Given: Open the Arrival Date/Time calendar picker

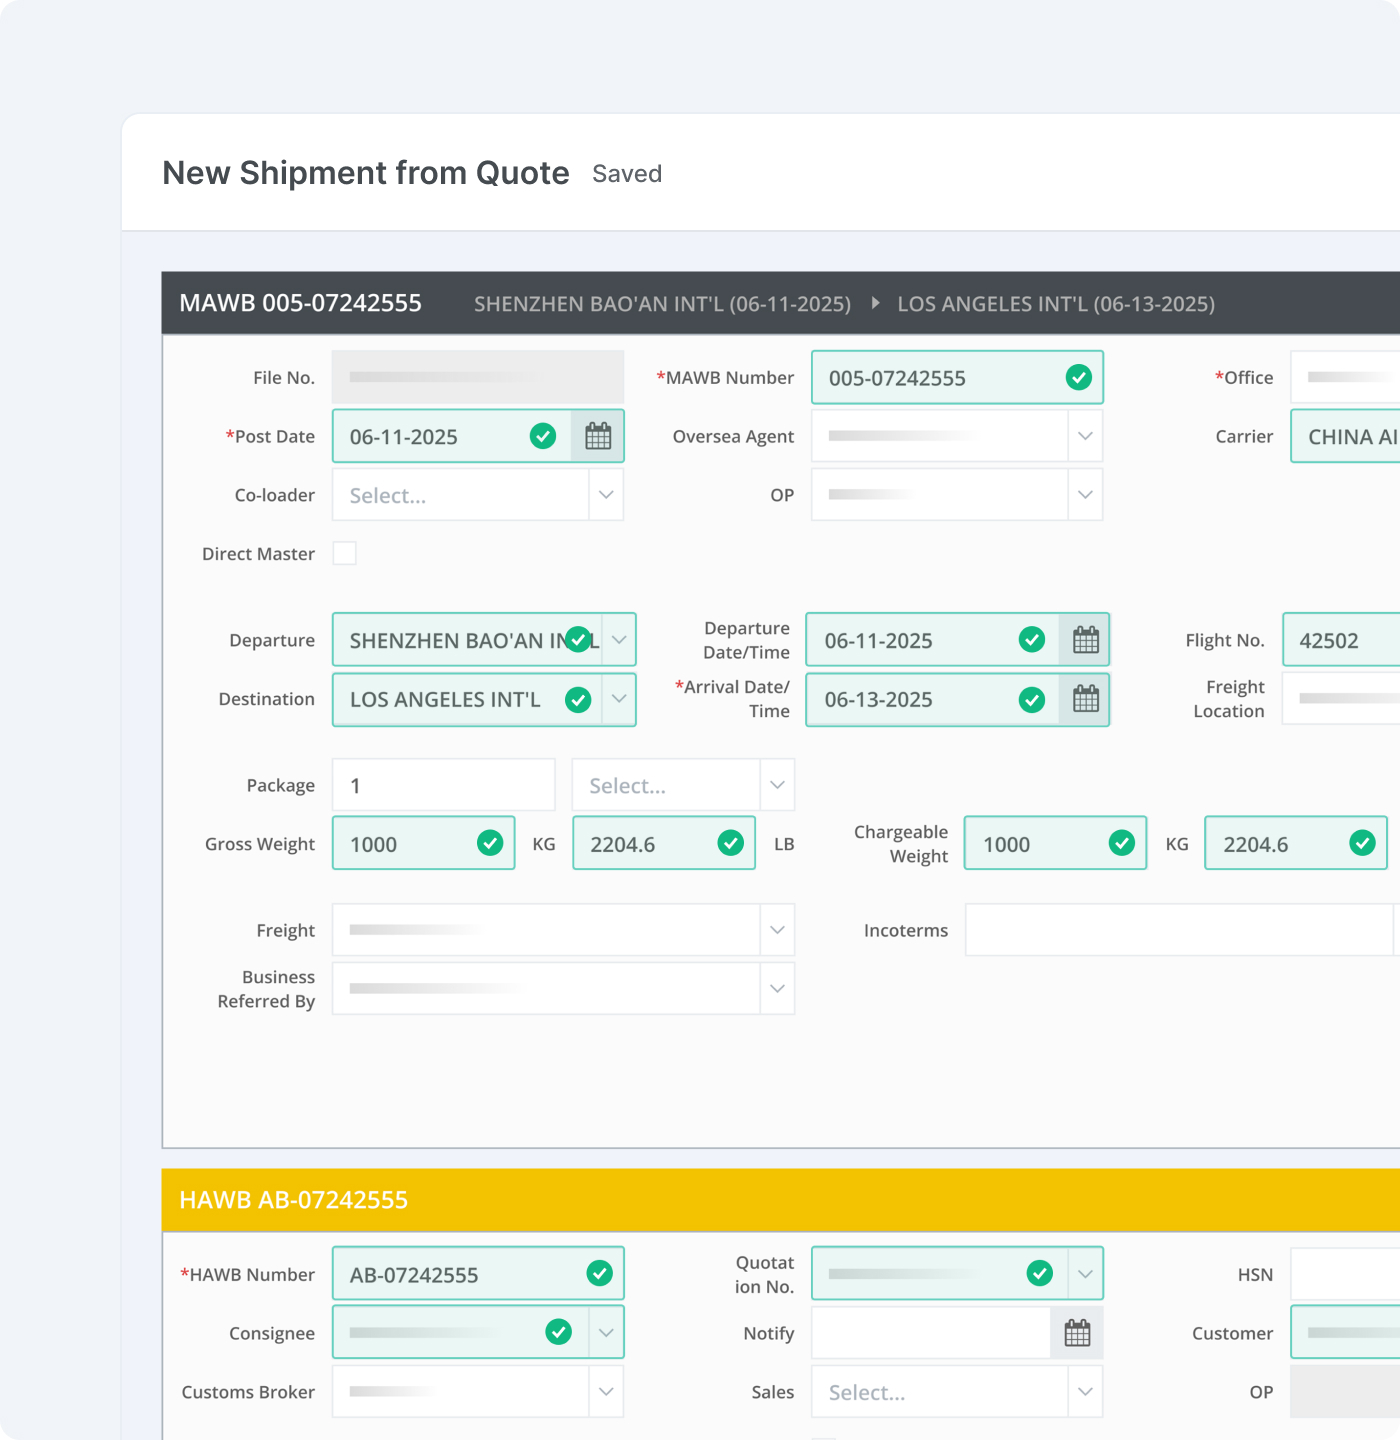Looking at the screenshot, I should click(1086, 699).
